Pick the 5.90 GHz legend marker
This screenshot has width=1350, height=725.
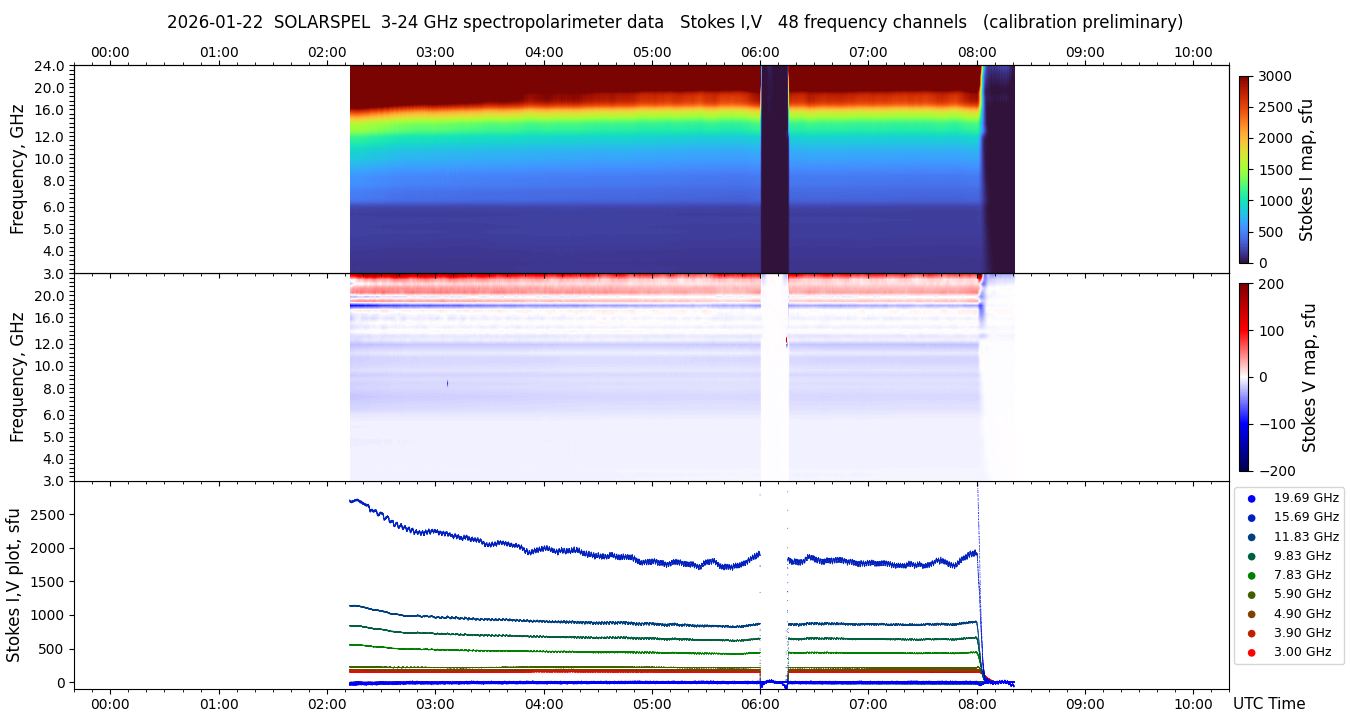pos(1251,595)
